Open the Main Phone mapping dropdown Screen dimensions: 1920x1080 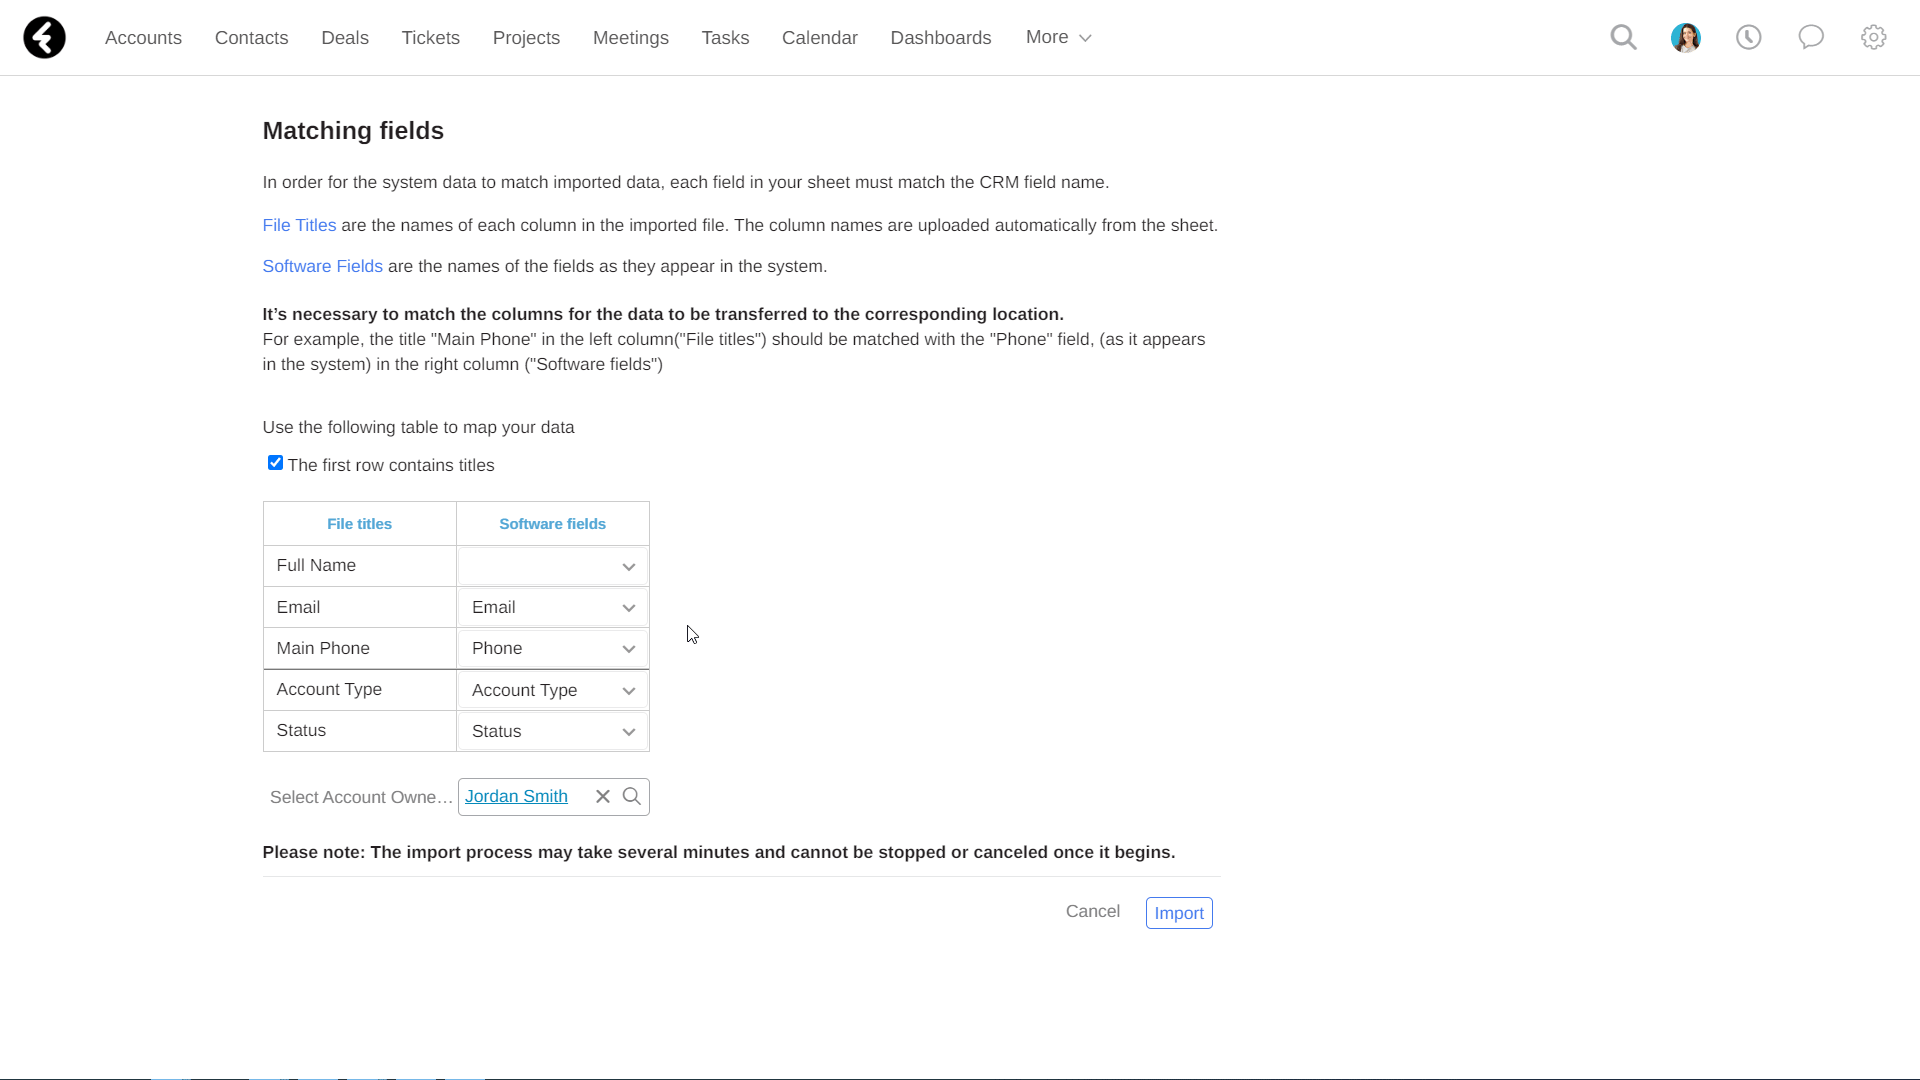pos(553,649)
